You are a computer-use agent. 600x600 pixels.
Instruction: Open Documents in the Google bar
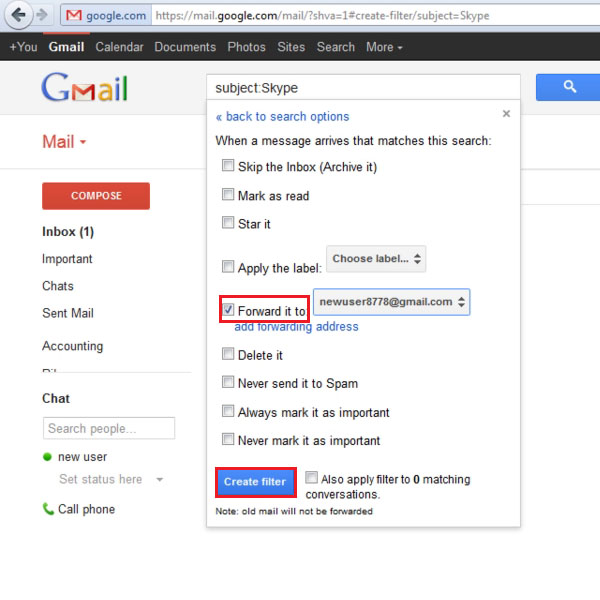coord(185,47)
